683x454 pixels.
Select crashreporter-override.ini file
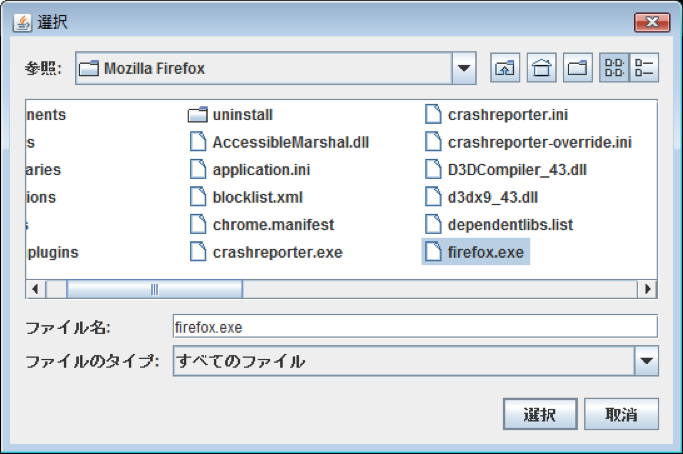point(528,142)
